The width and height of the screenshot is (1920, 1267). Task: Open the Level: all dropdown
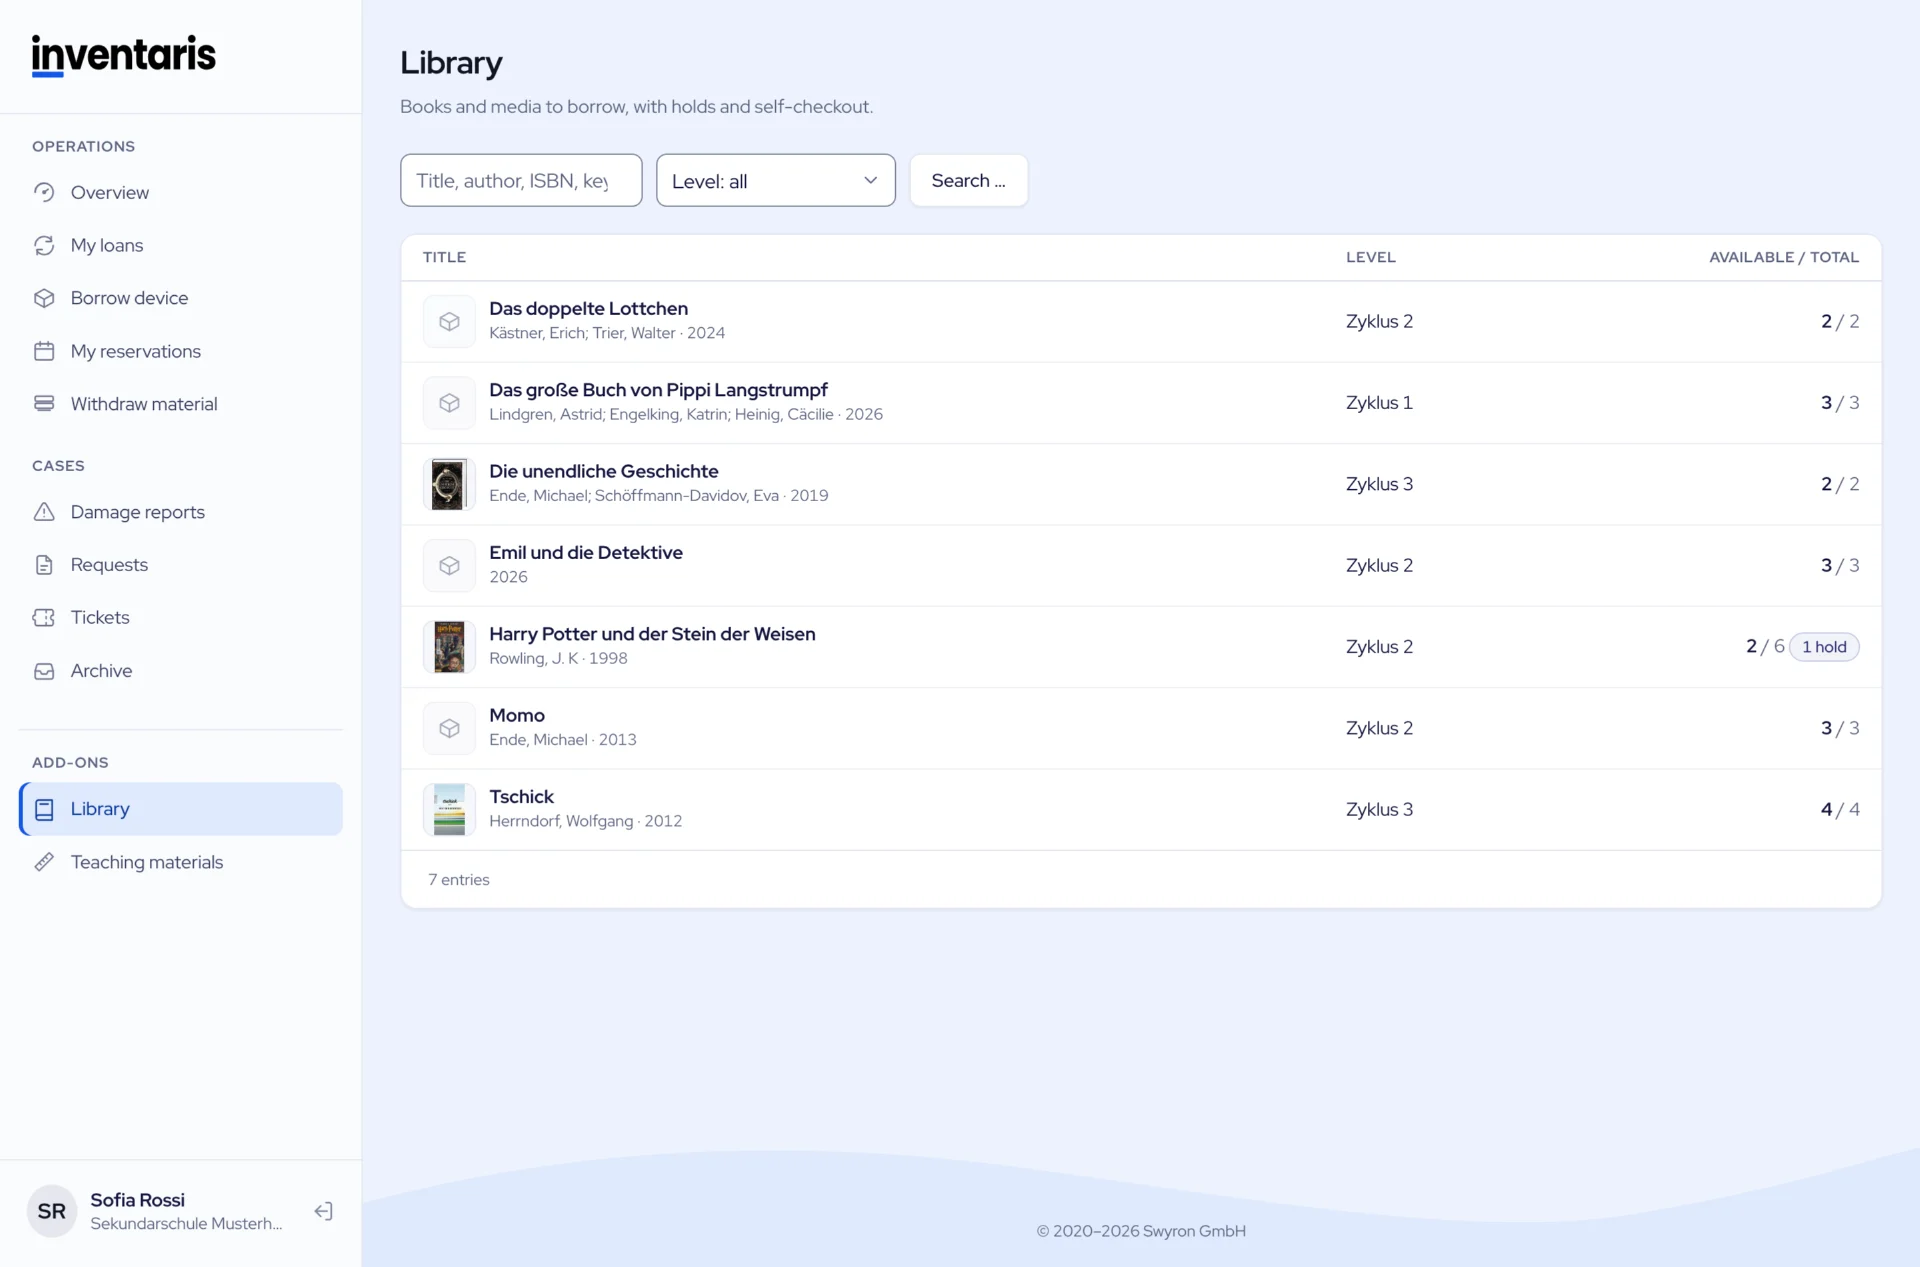775,181
